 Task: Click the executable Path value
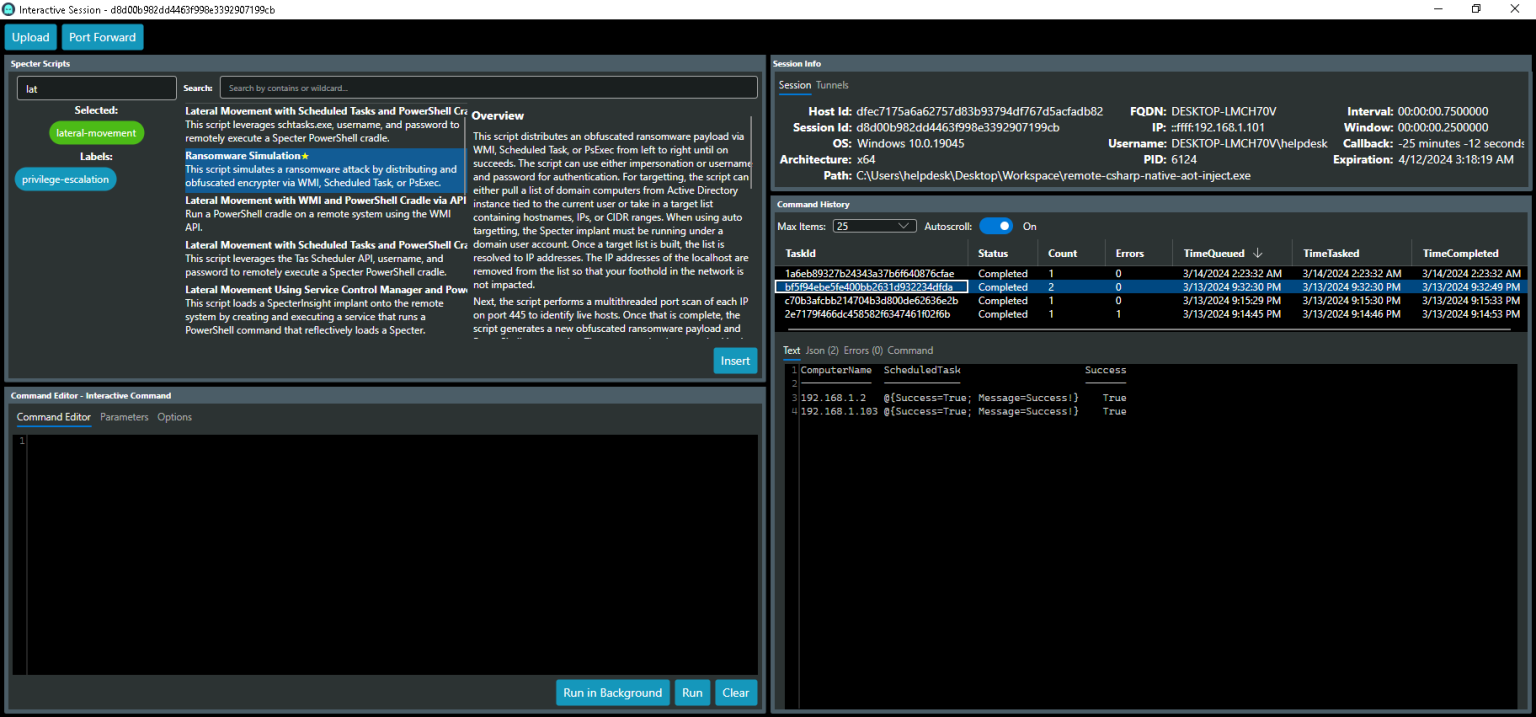pyautogui.click(x=1053, y=175)
